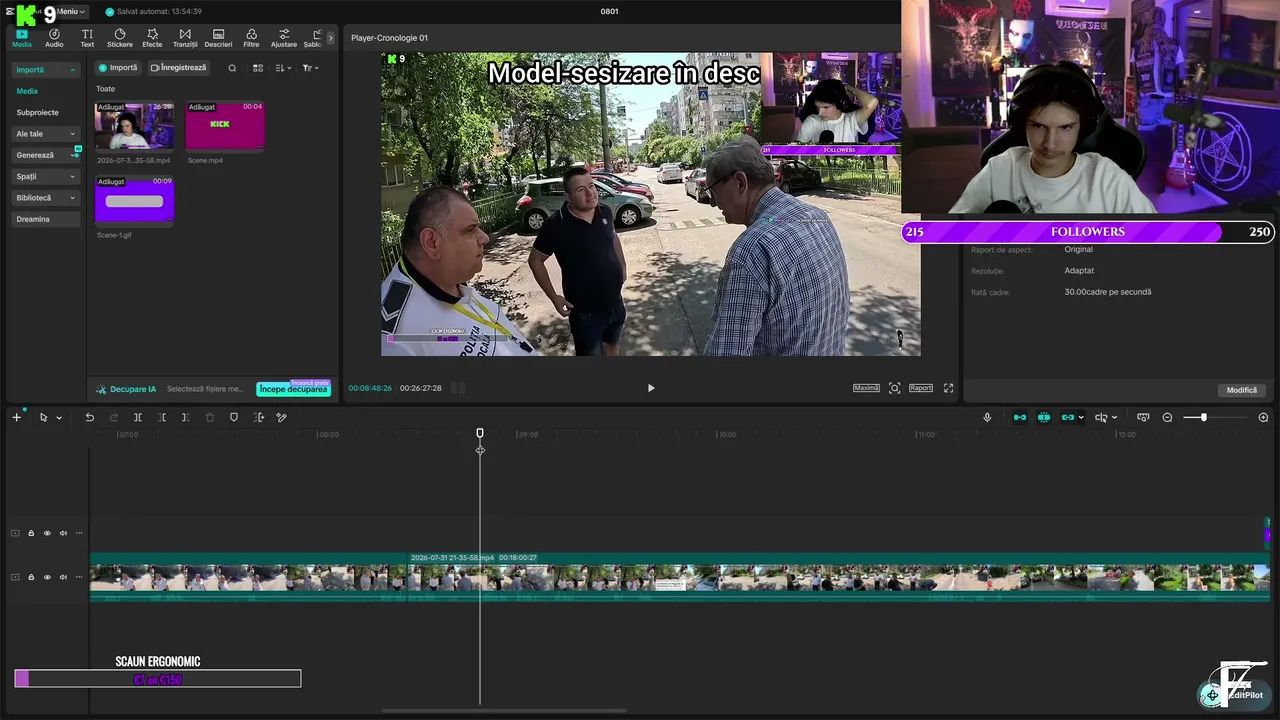This screenshot has height=720, width=1280.
Task: Select the Scene-1.gif media thumbnail
Action: coord(135,201)
